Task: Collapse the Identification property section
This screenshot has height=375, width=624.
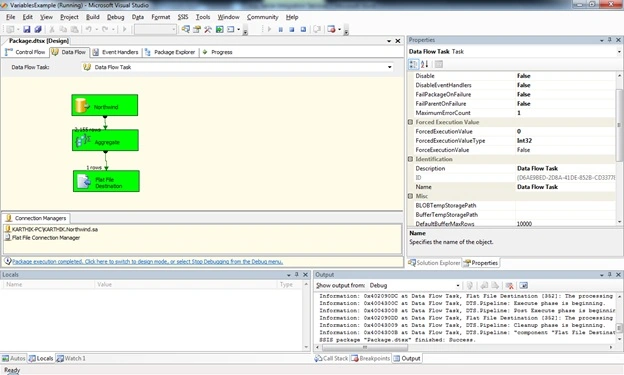Action: click(410, 159)
